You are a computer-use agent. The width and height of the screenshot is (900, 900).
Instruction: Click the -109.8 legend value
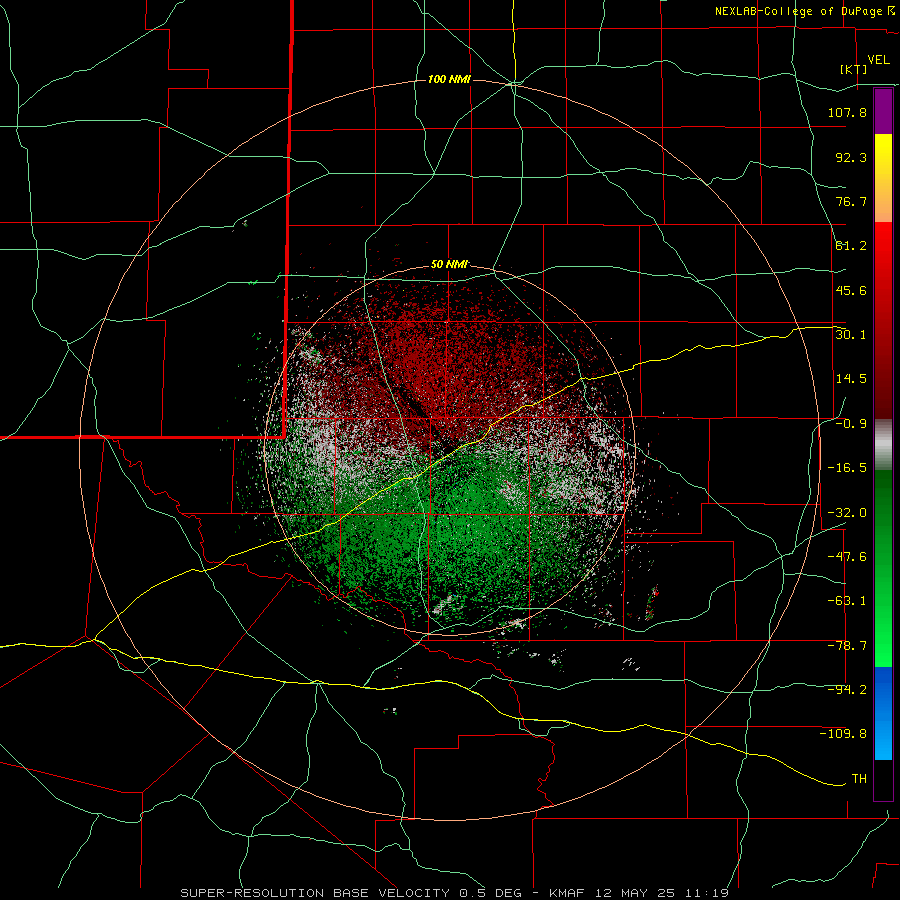[843, 734]
